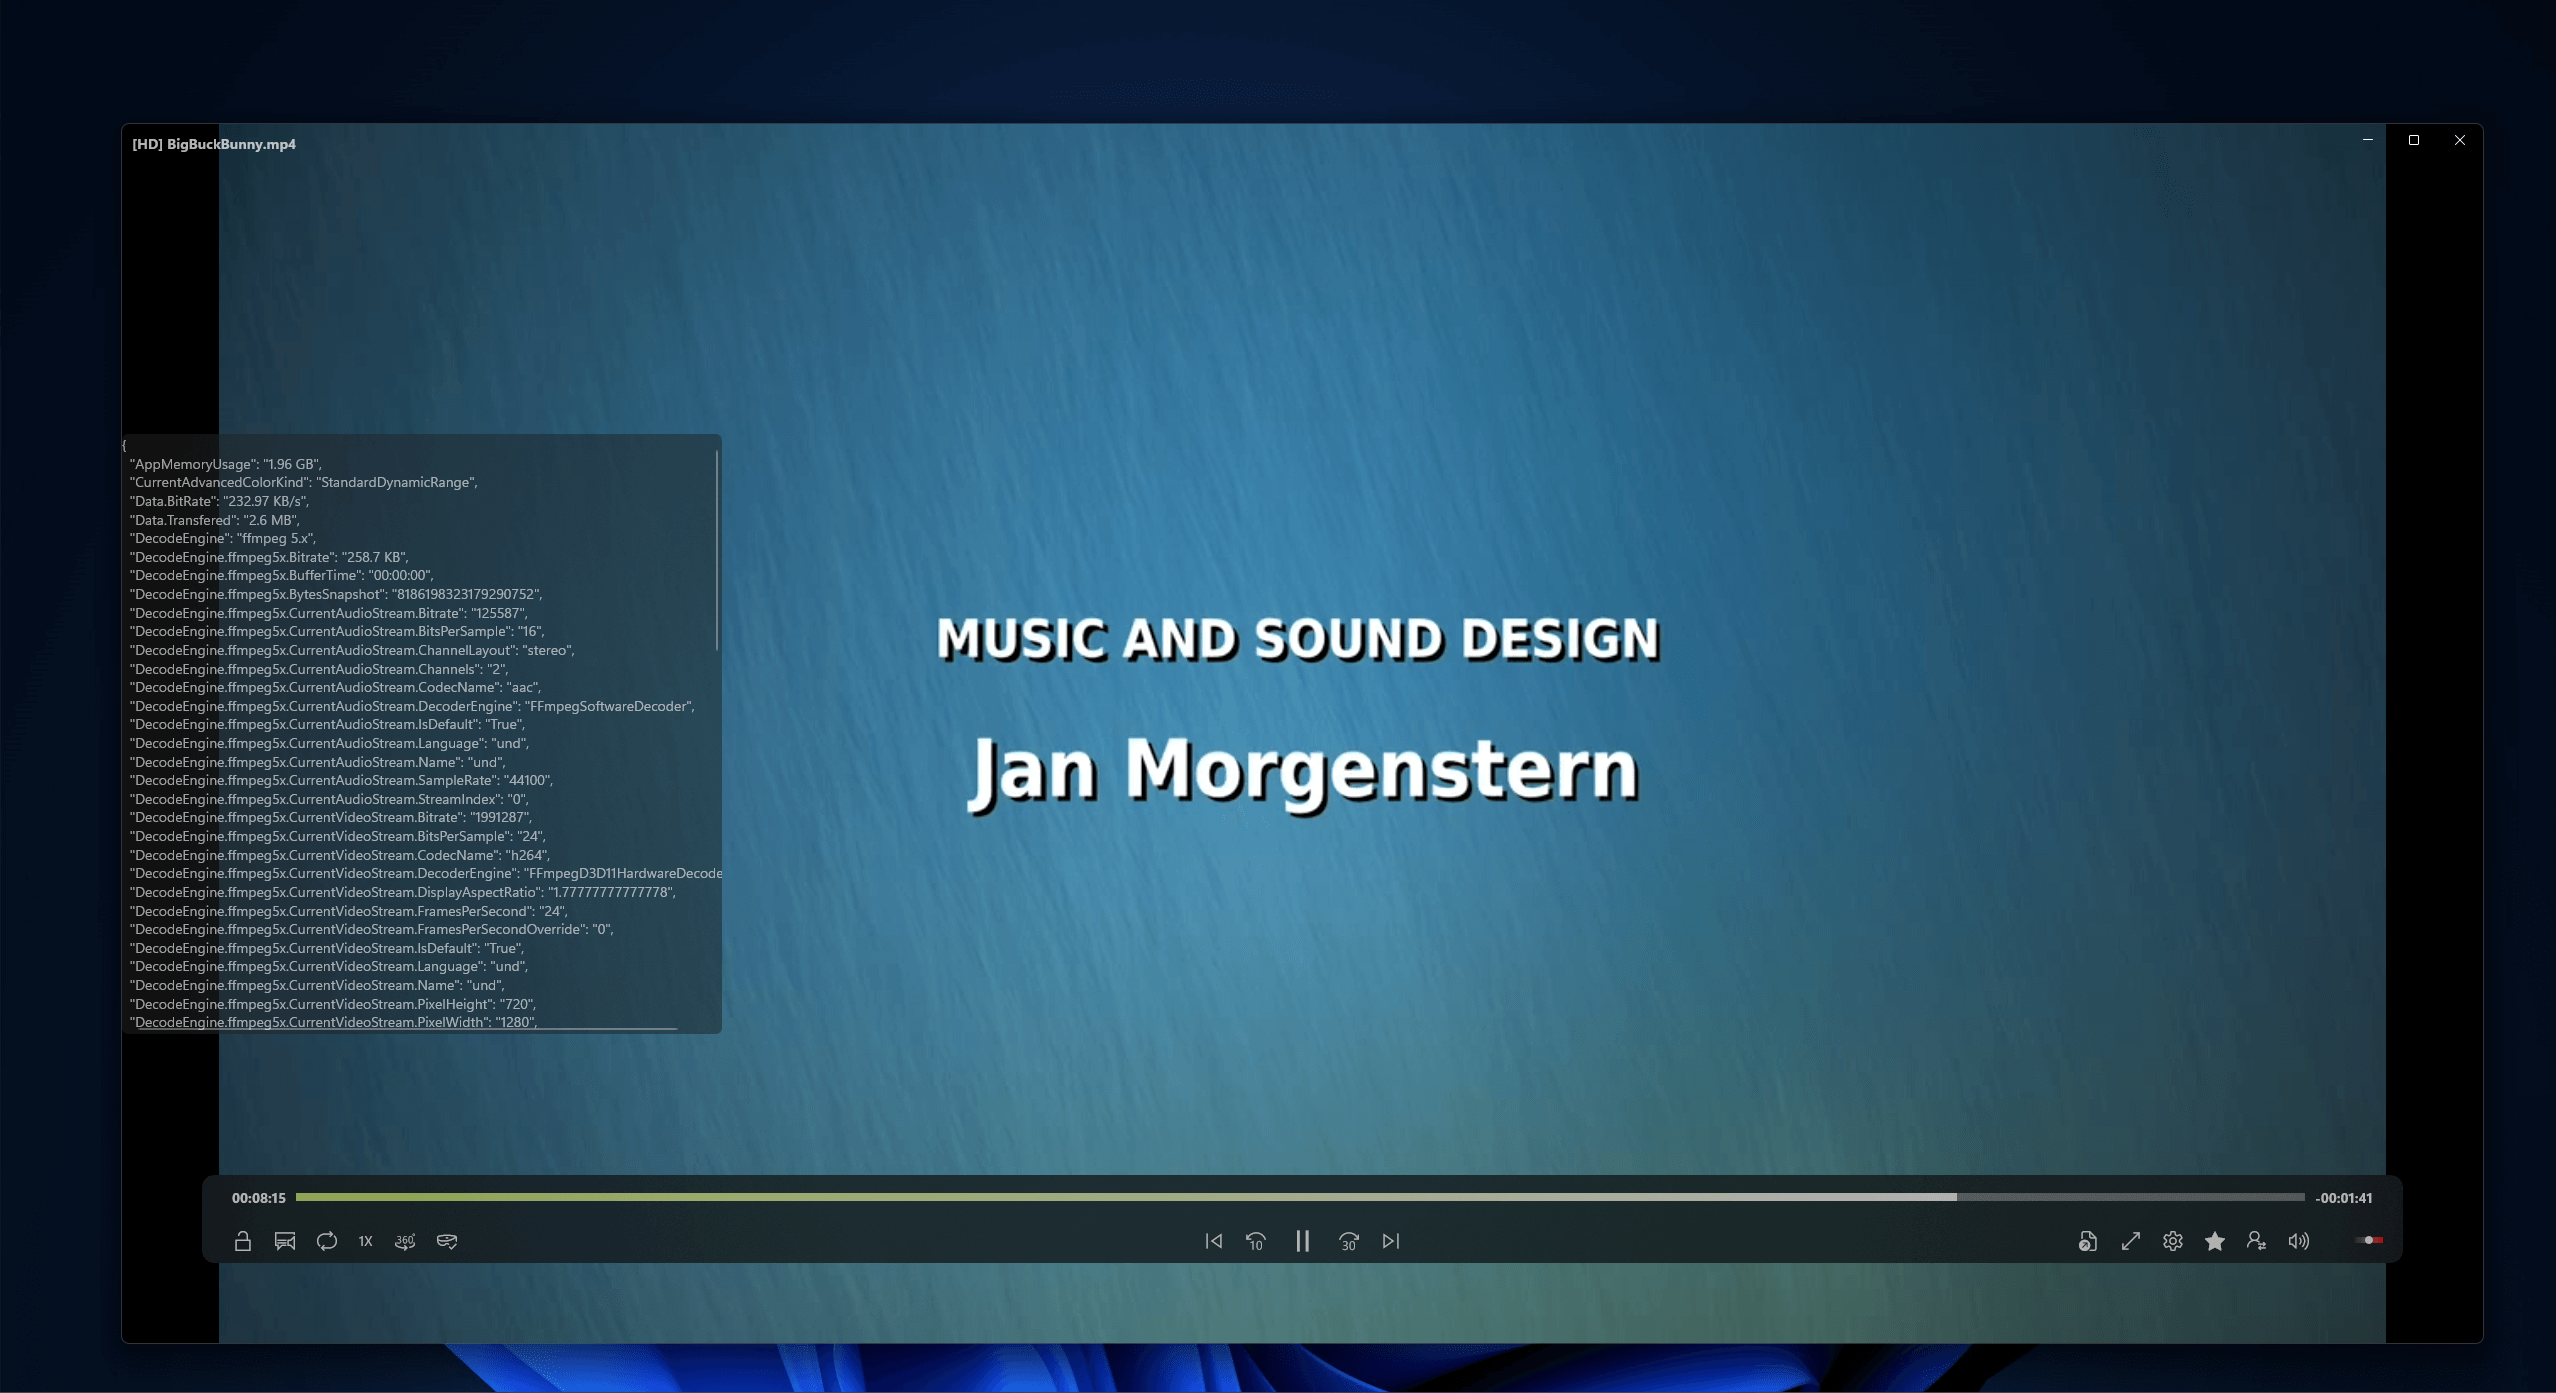Click the playback seek progress bar
This screenshot has height=1393, width=2556.
coord(1300,1197)
